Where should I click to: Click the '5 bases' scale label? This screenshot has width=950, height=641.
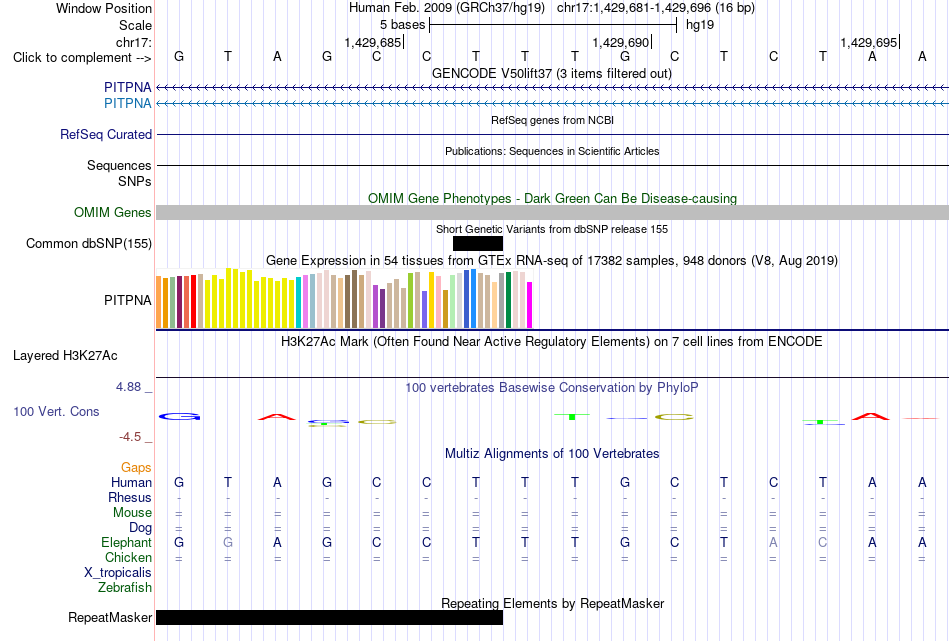point(403,25)
